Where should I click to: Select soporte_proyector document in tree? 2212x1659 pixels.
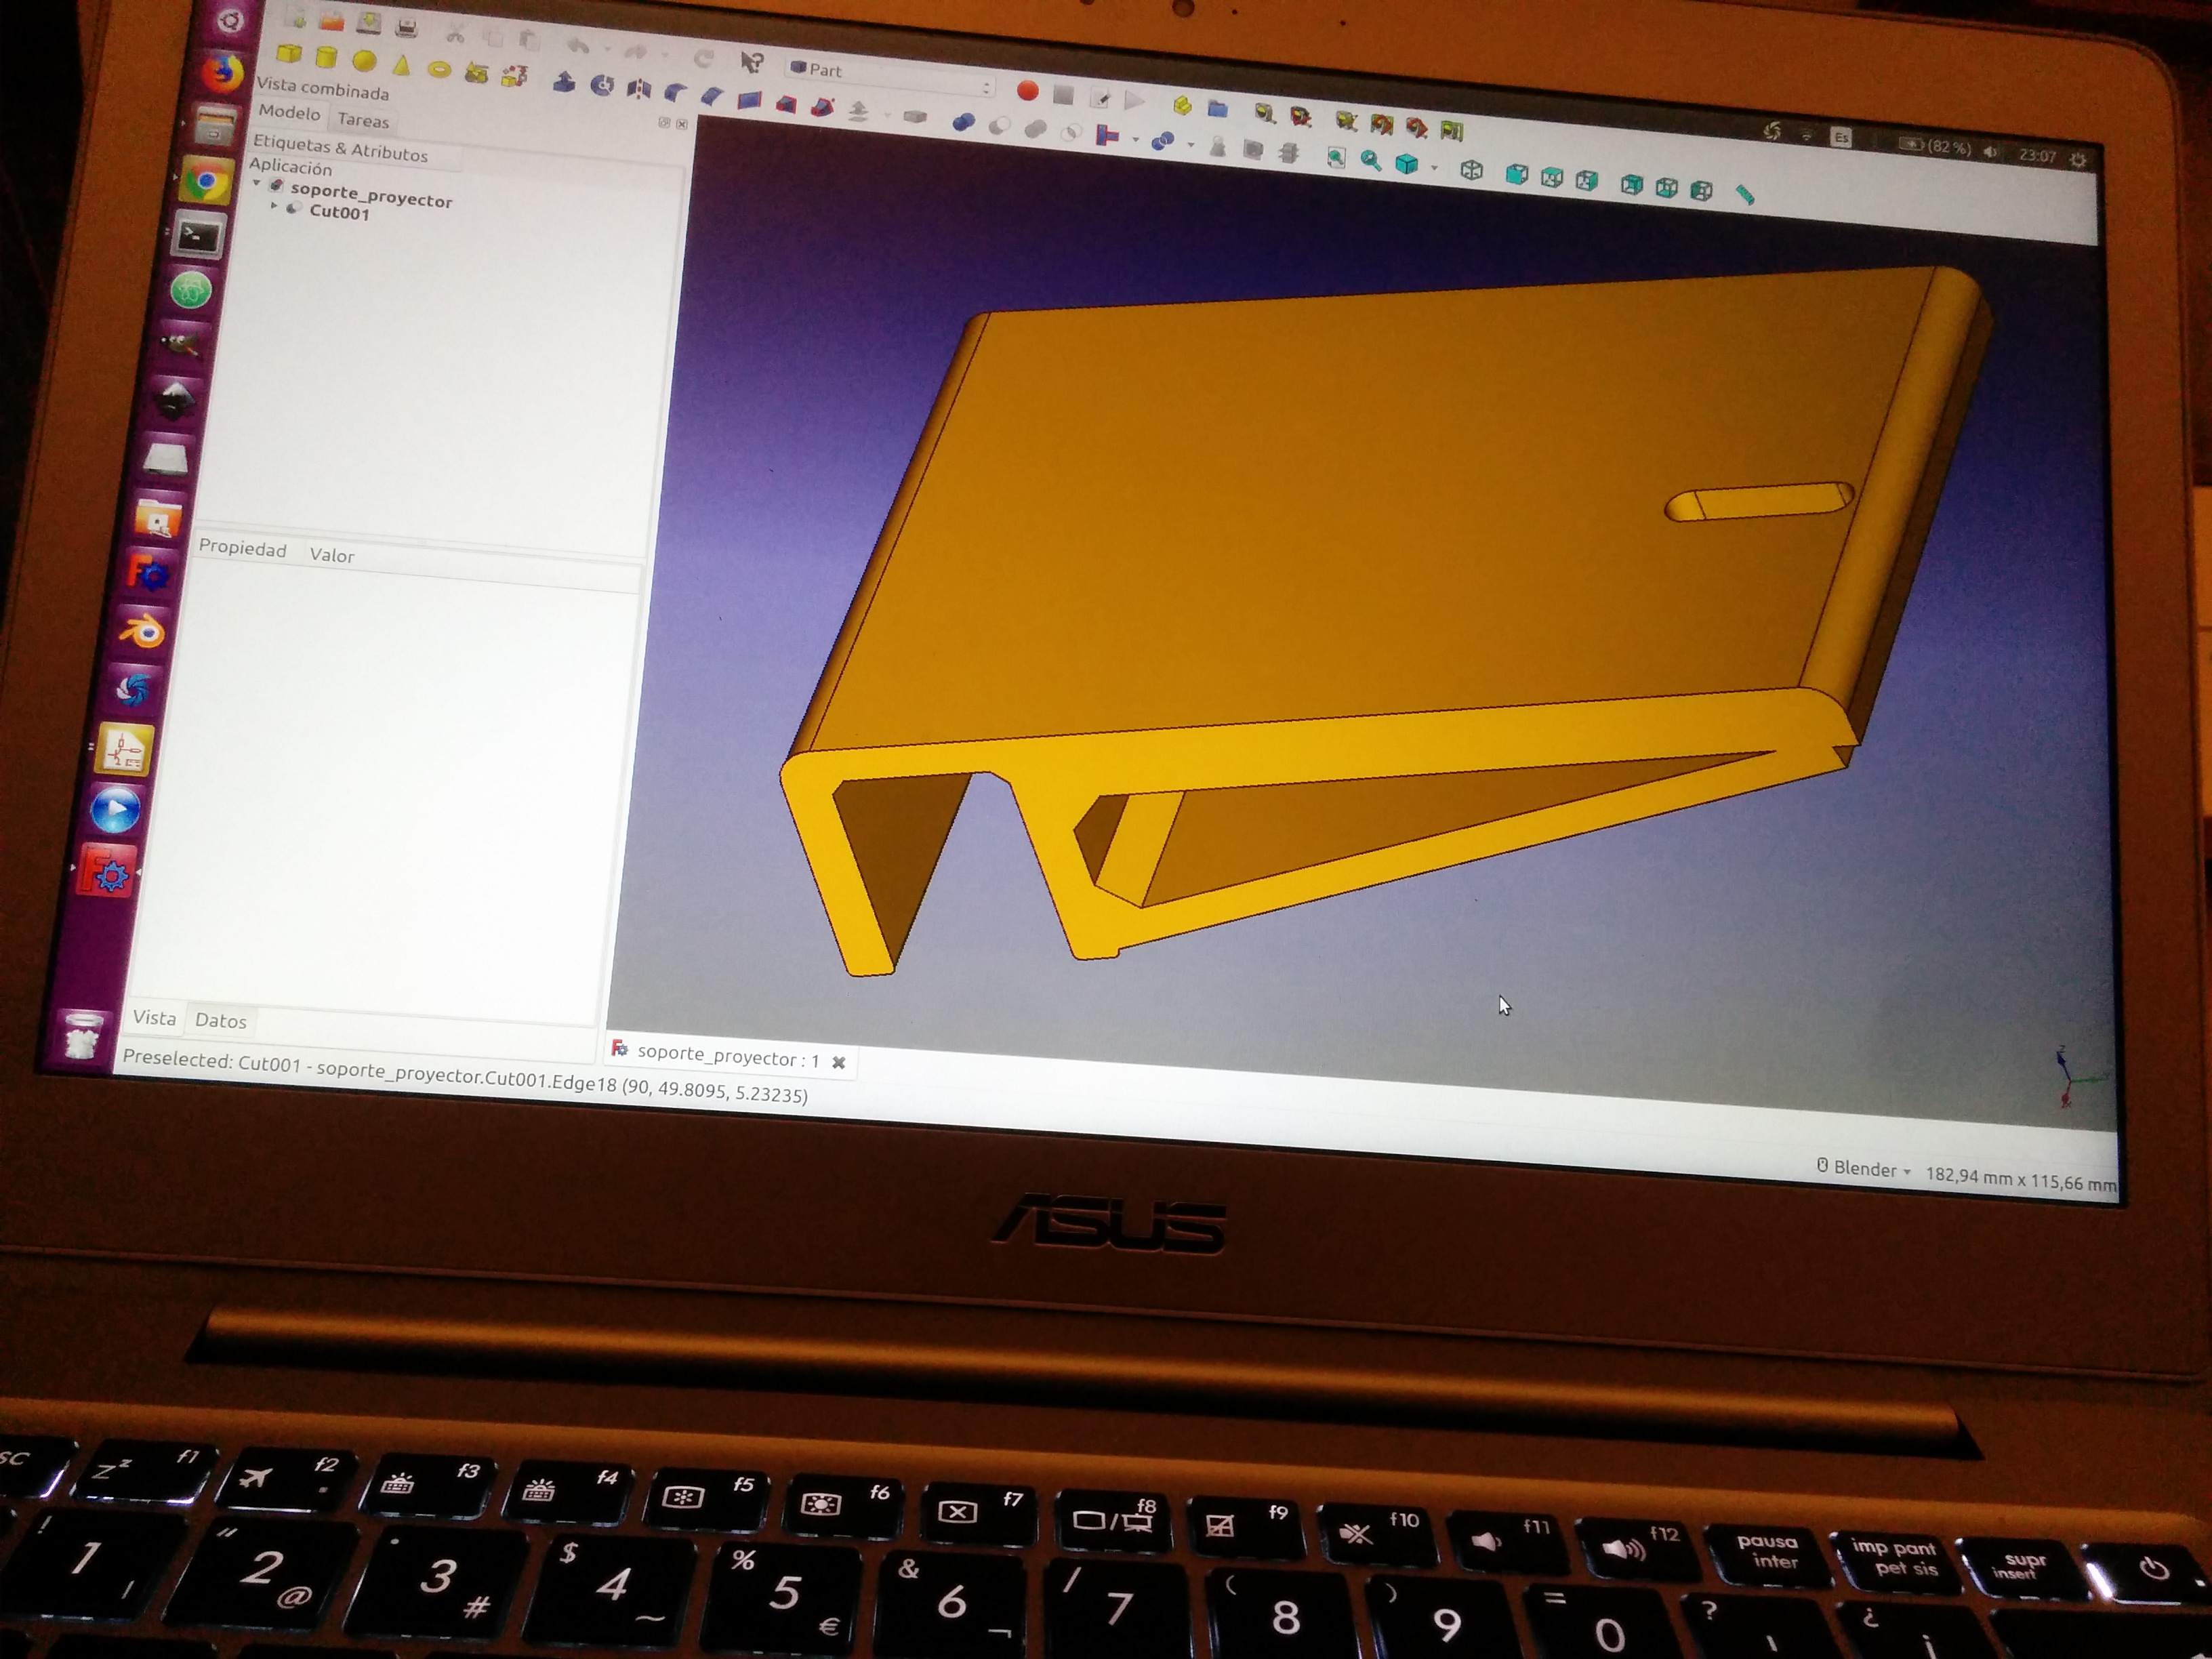point(371,195)
